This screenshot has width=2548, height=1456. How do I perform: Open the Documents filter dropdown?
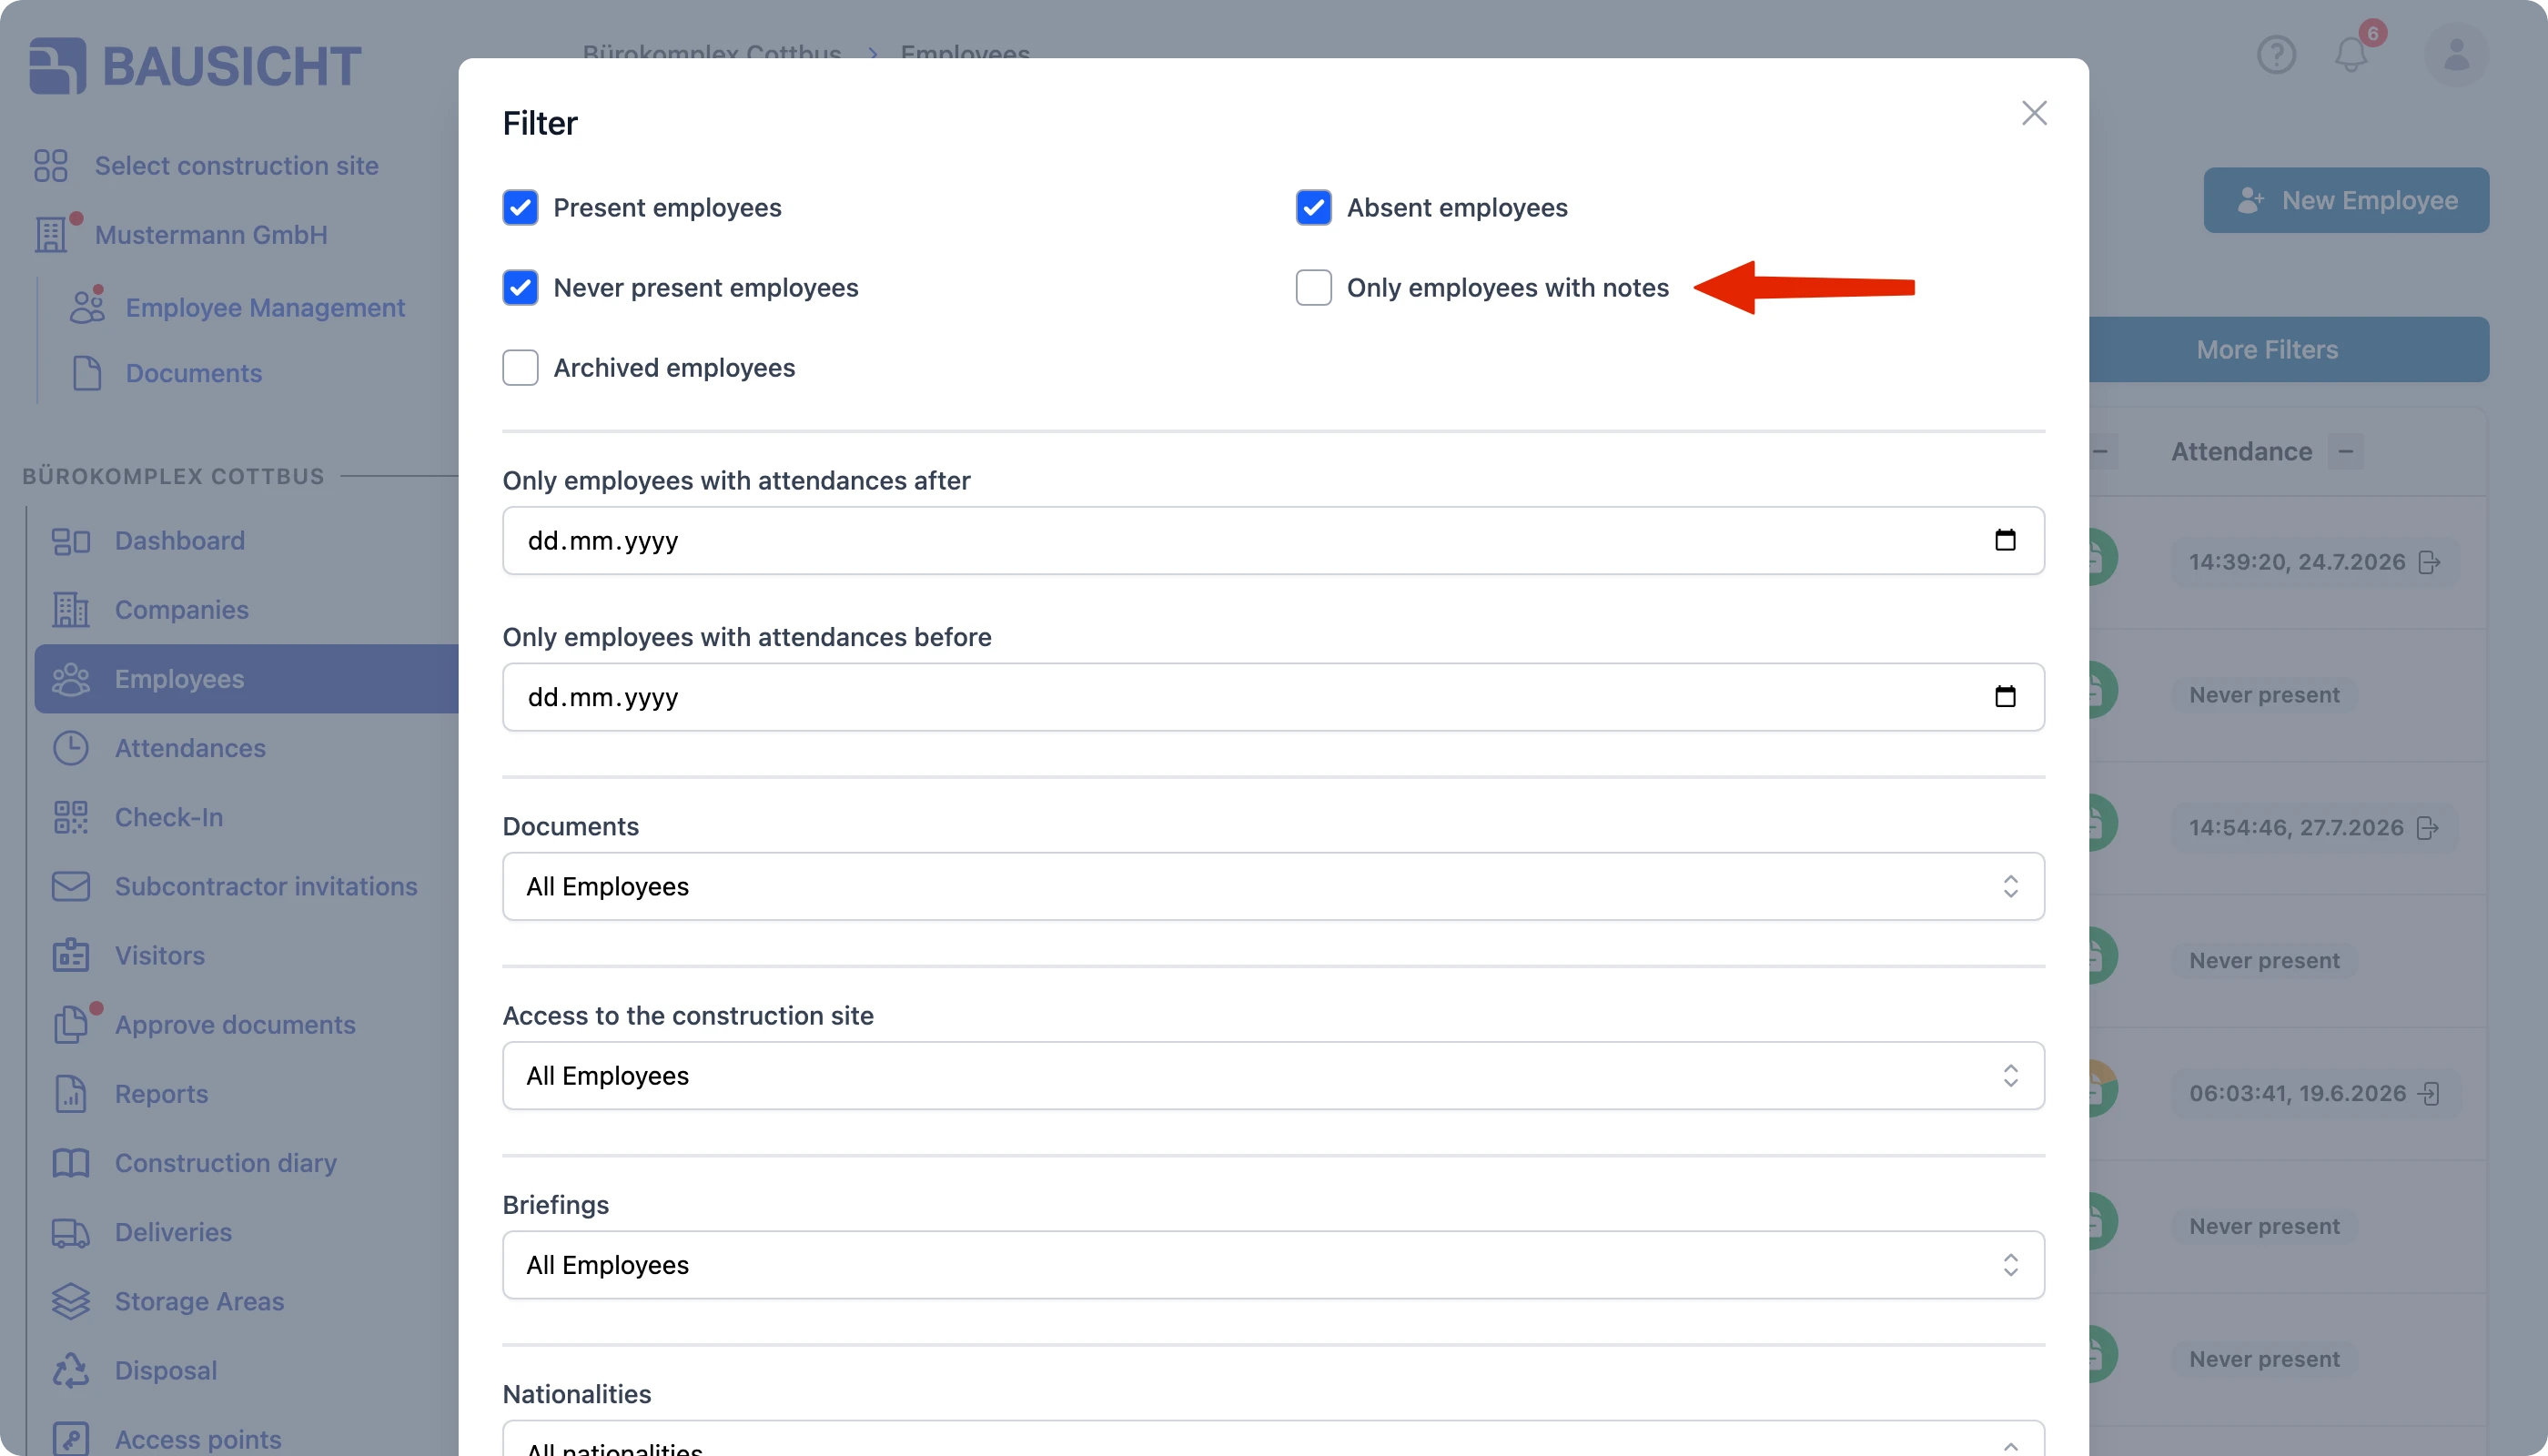(x=1272, y=886)
